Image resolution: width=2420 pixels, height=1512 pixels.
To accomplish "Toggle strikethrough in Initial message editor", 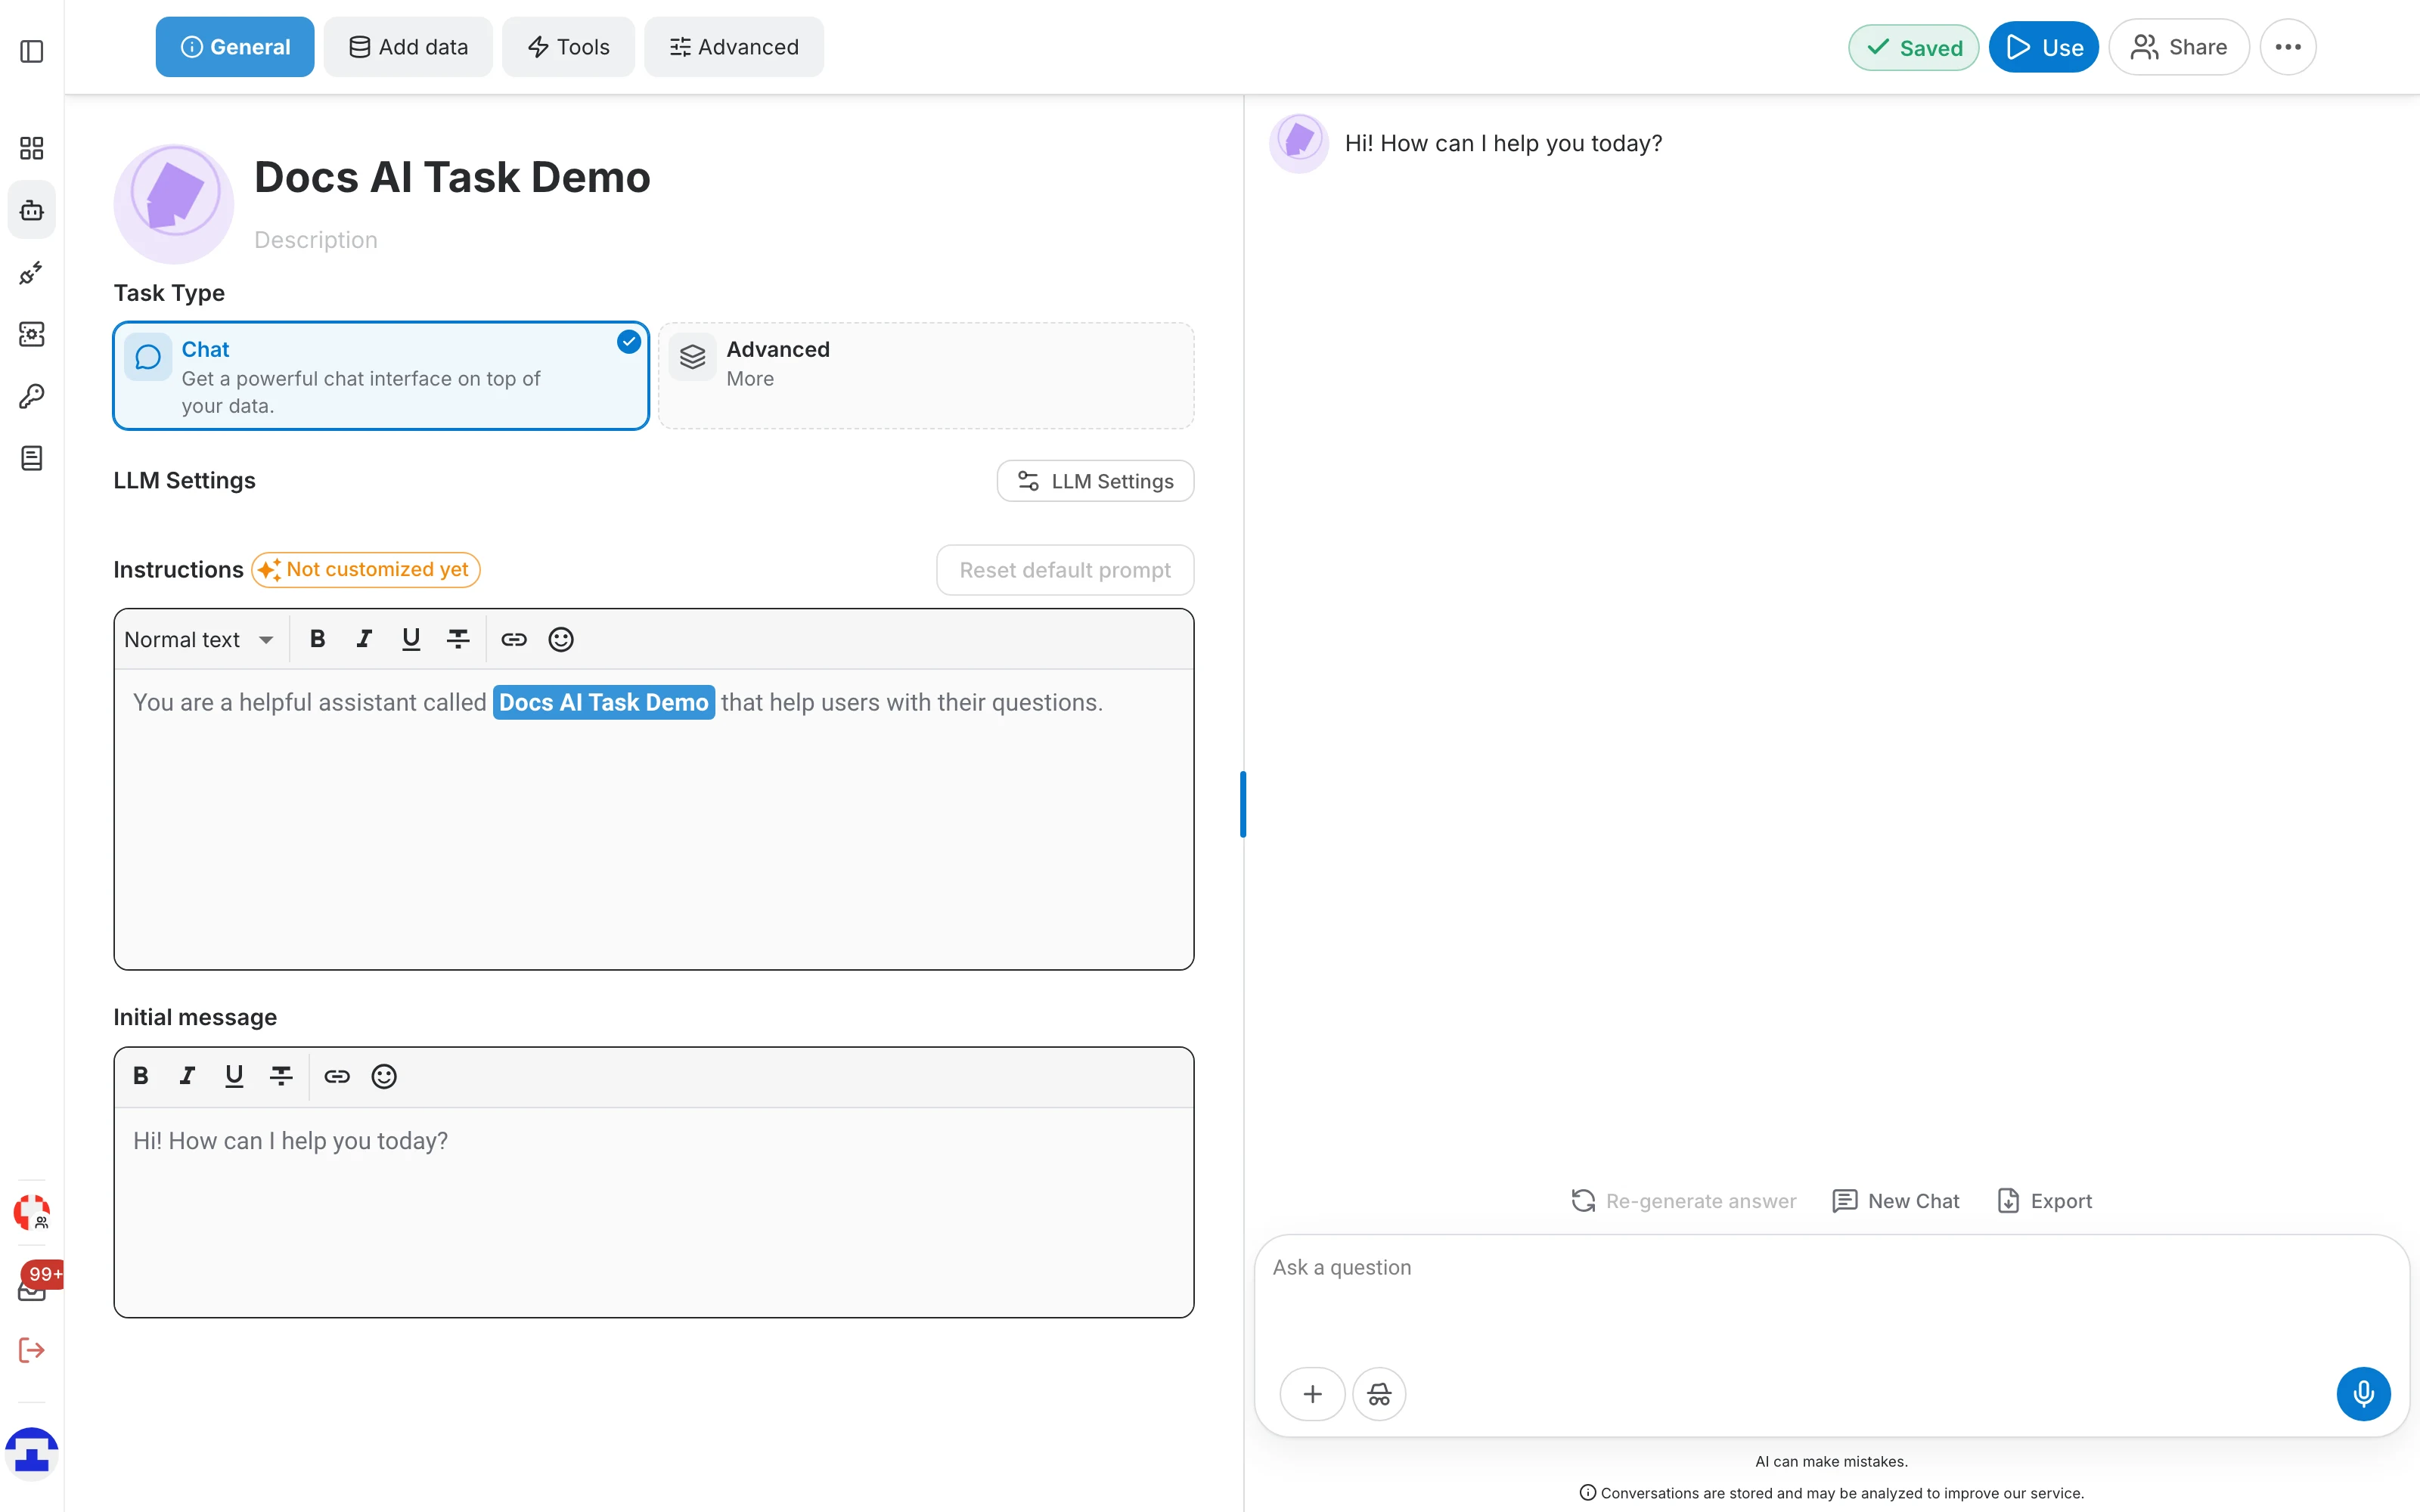I will tap(281, 1076).
